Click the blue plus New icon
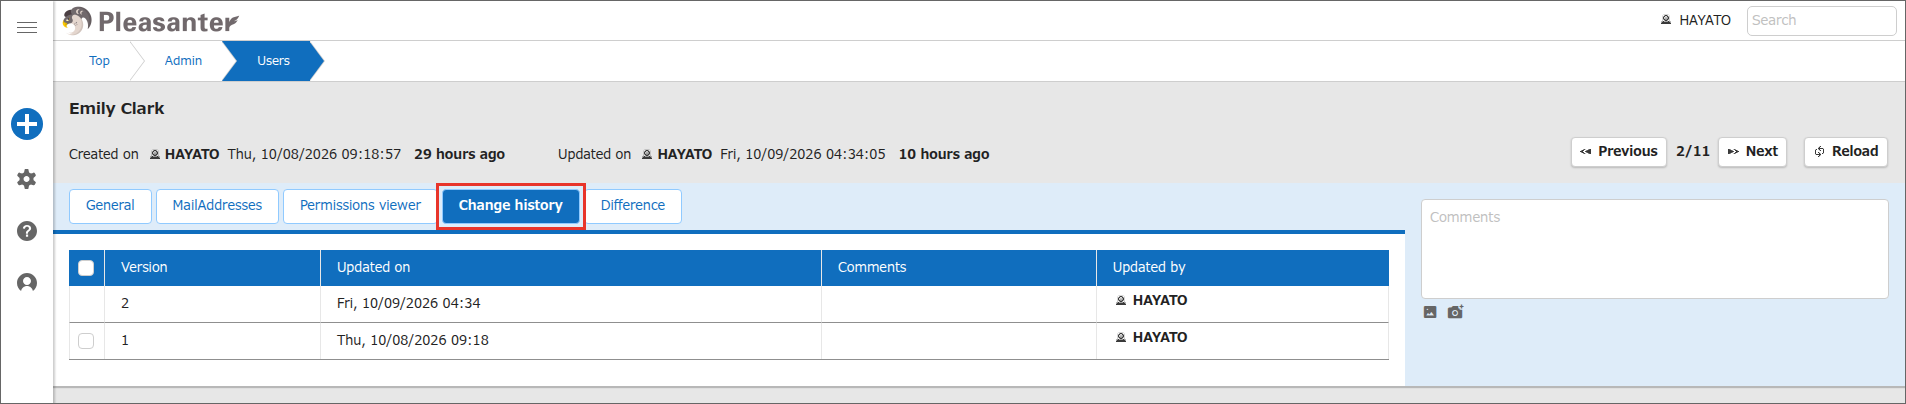Viewport: 1906px width, 404px height. click(x=27, y=124)
